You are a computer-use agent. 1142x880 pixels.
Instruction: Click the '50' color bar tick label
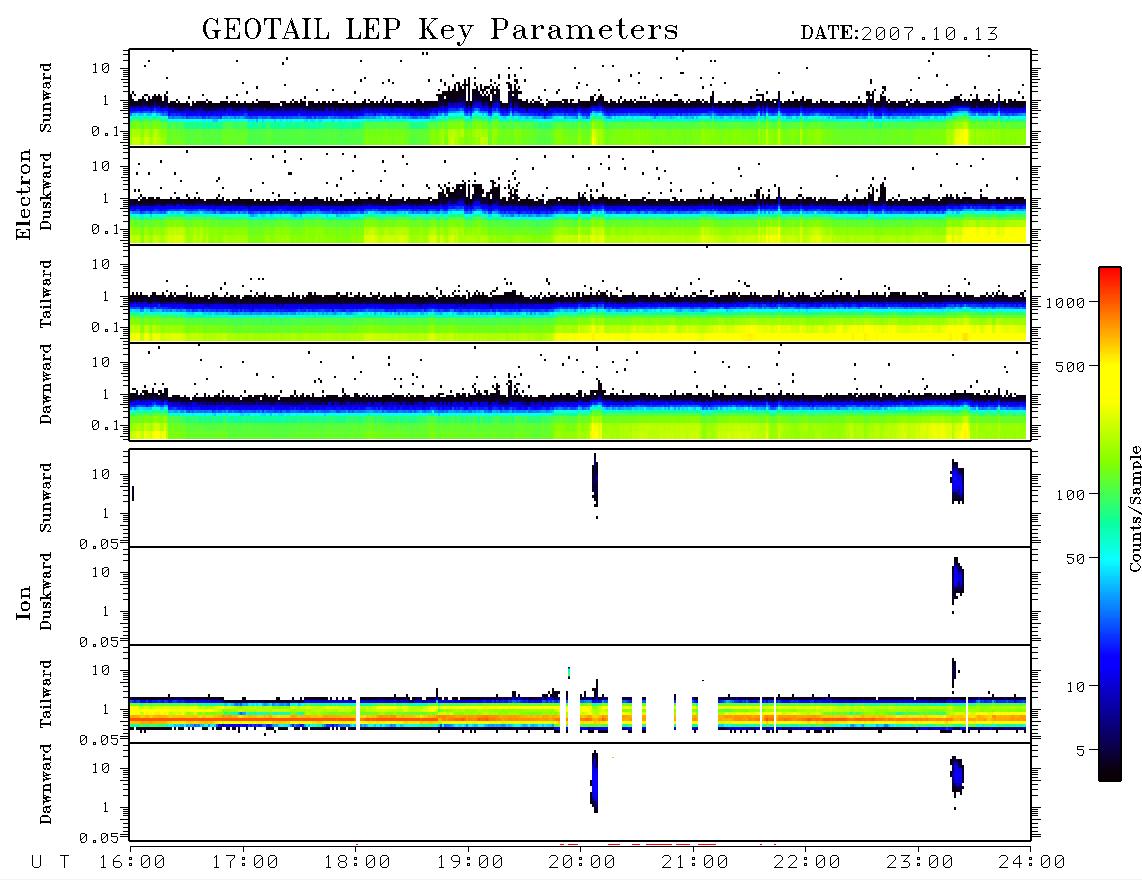(x=1076, y=559)
